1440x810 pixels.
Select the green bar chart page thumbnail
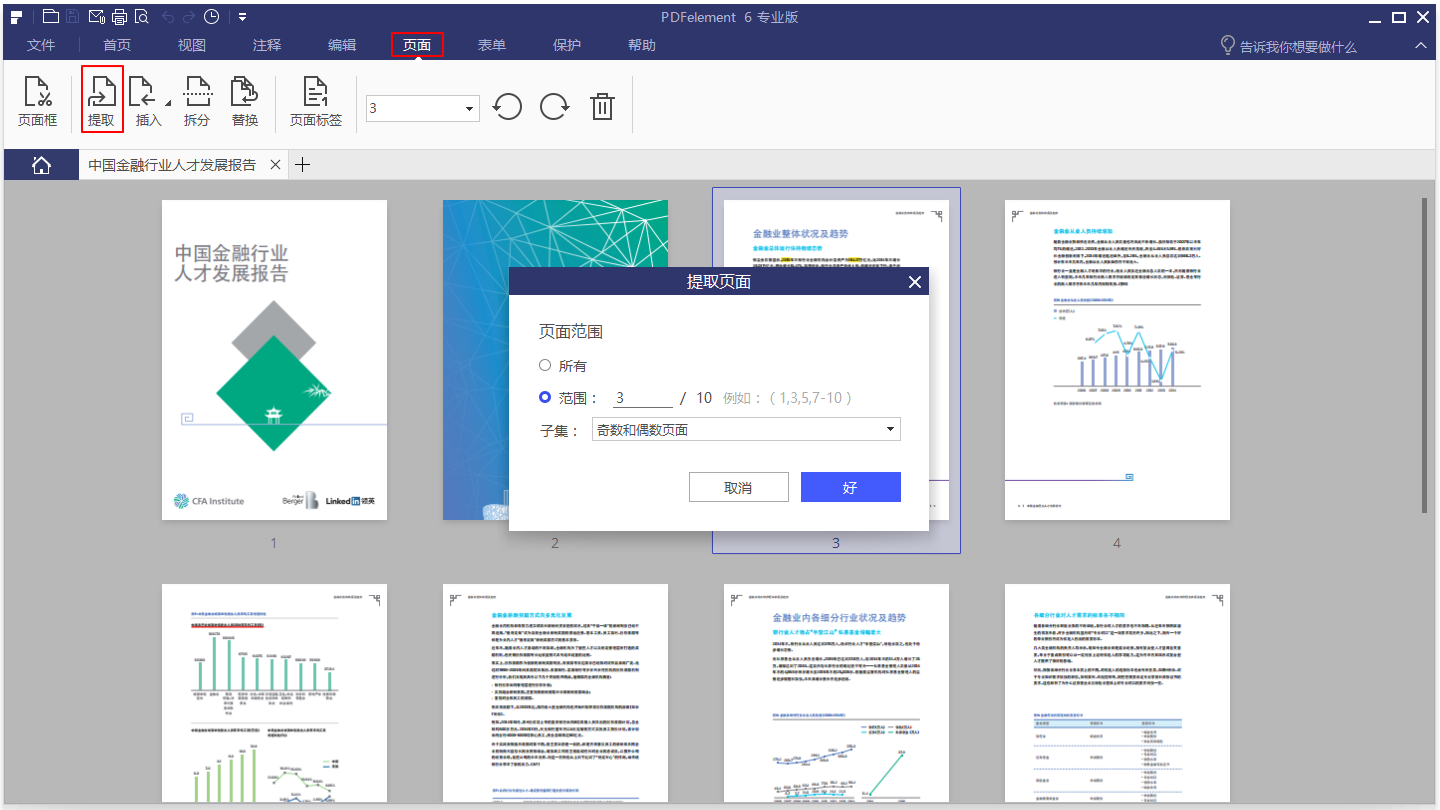[274, 692]
